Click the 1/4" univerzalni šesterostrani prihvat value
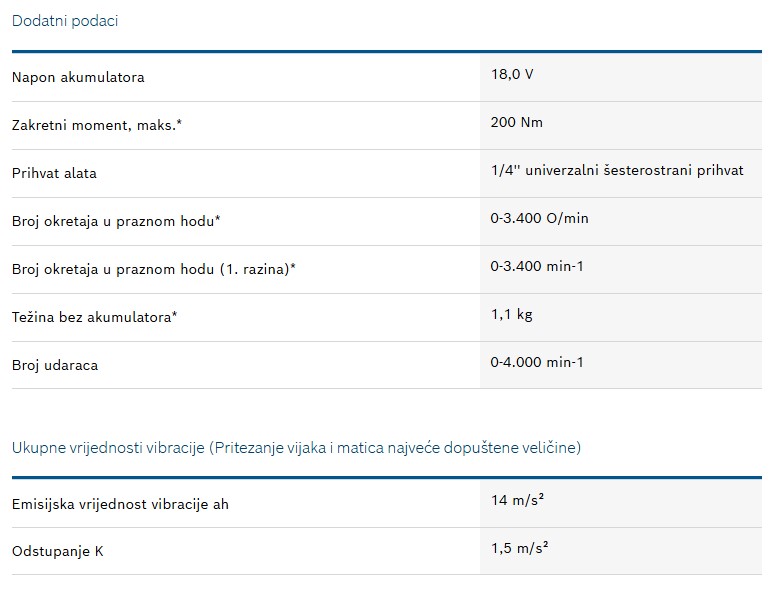 tap(617, 170)
